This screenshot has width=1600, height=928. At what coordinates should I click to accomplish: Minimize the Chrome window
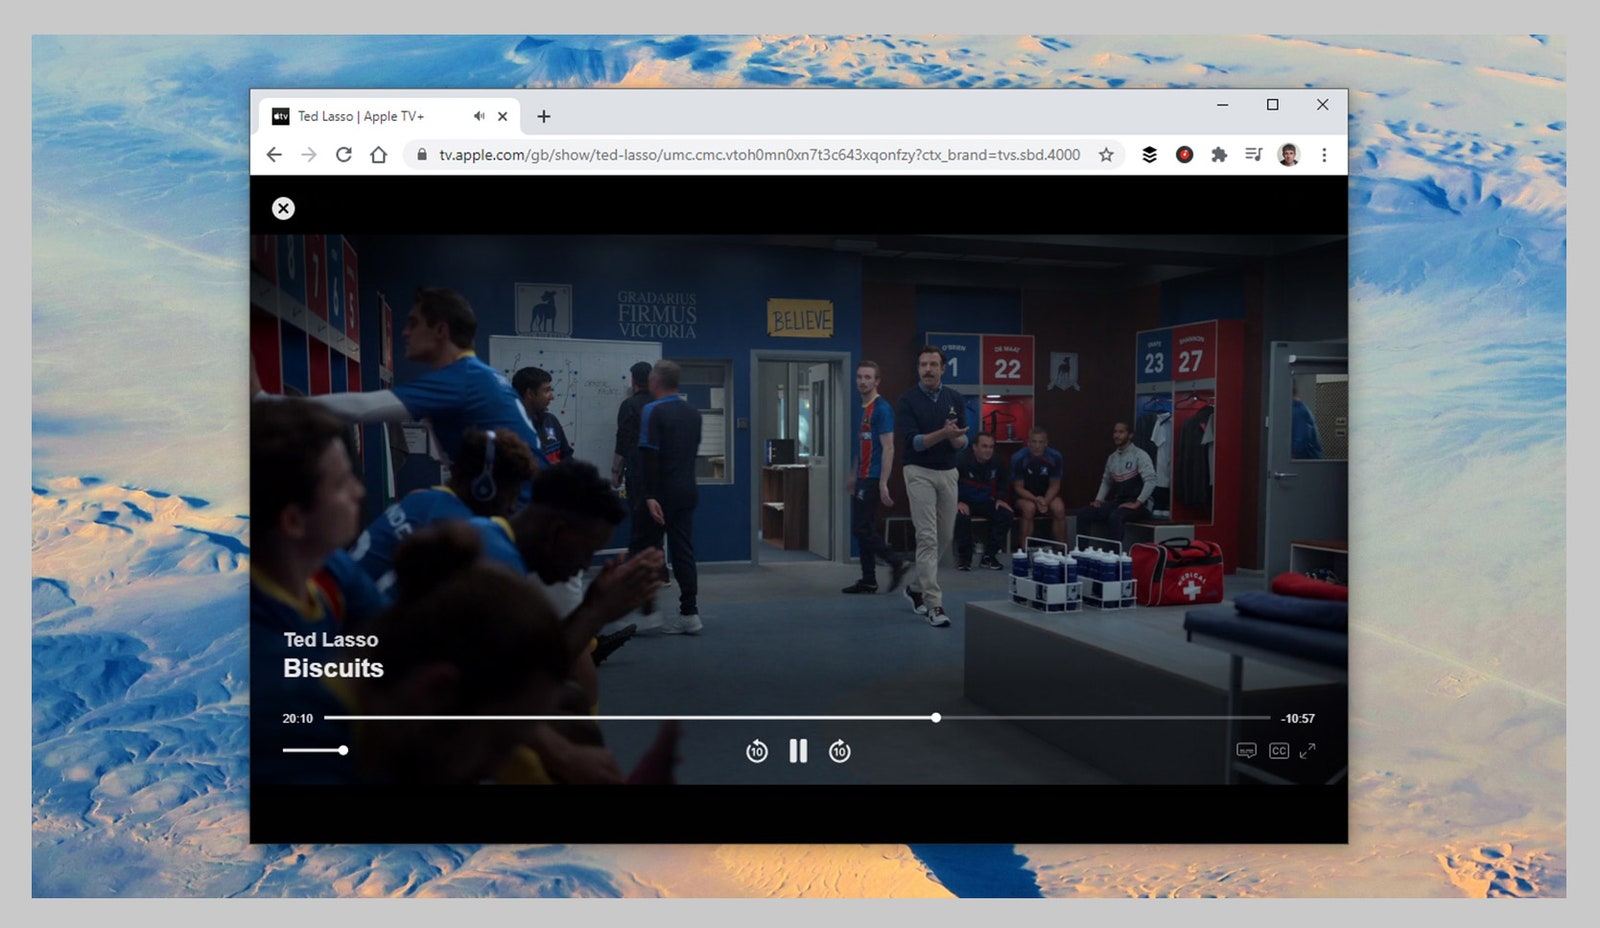(x=1222, y=104)
